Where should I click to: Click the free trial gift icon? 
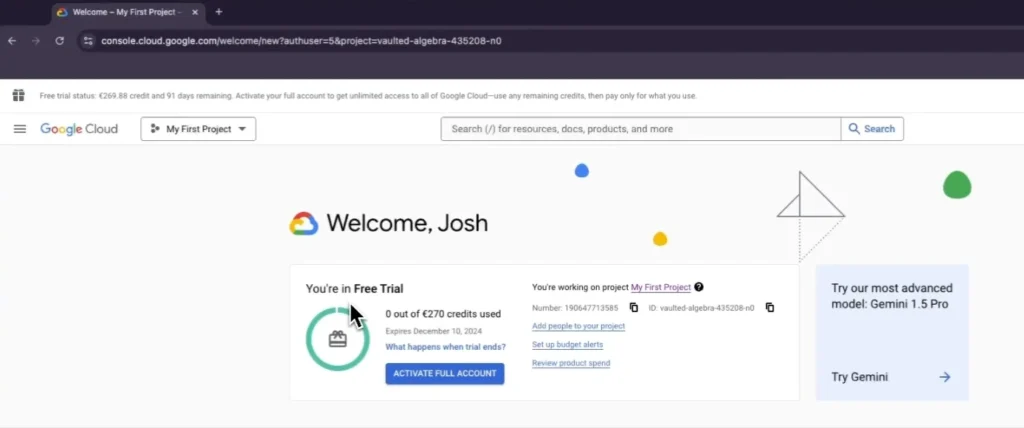tap(18, 96)
